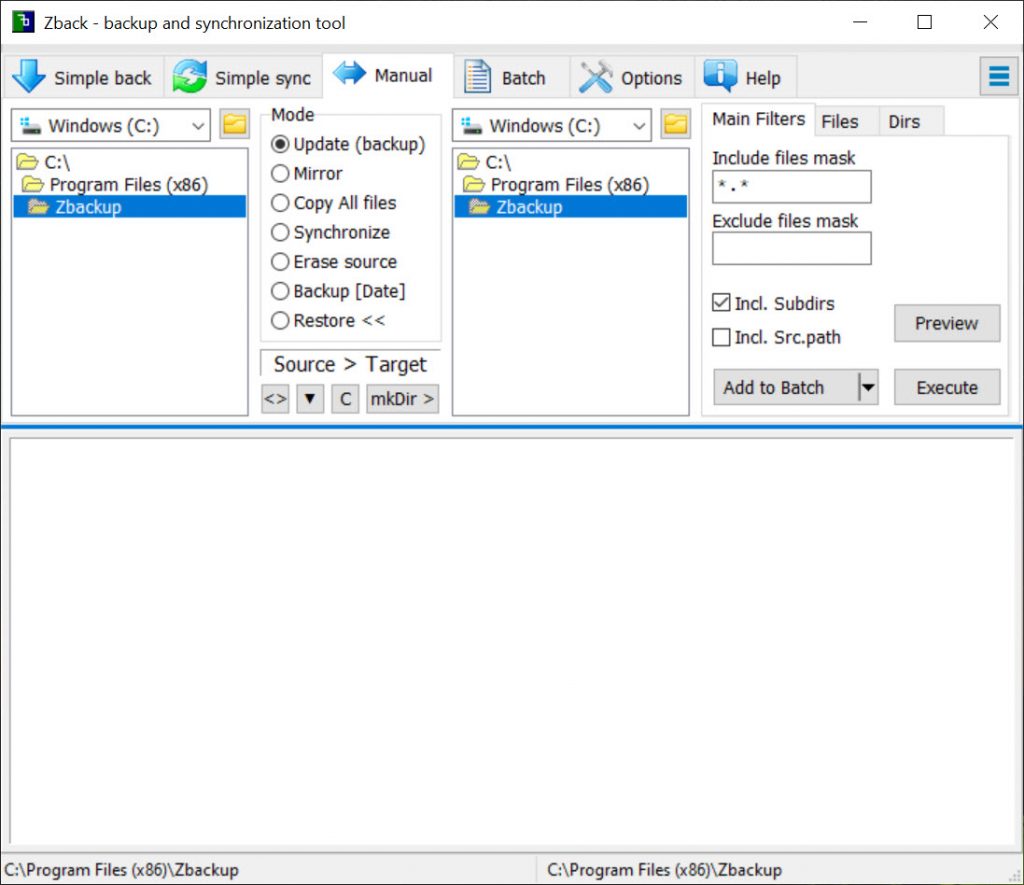Click the empty log output area
1024x885 pixels.
[512, 640]
